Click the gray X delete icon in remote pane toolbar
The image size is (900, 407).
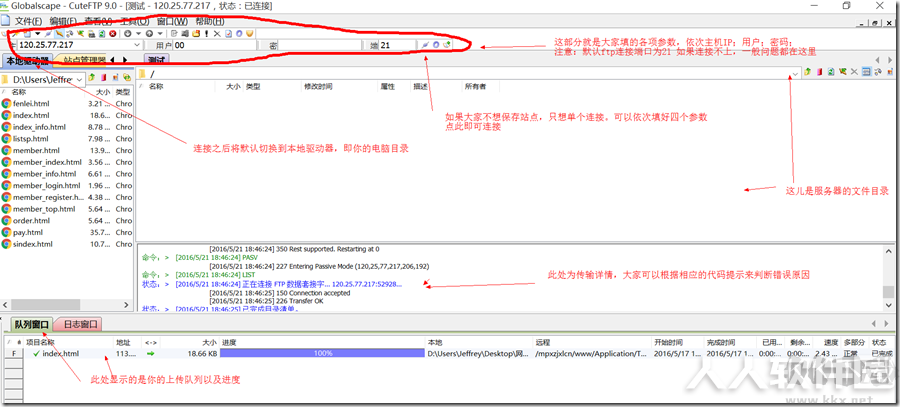854,72
